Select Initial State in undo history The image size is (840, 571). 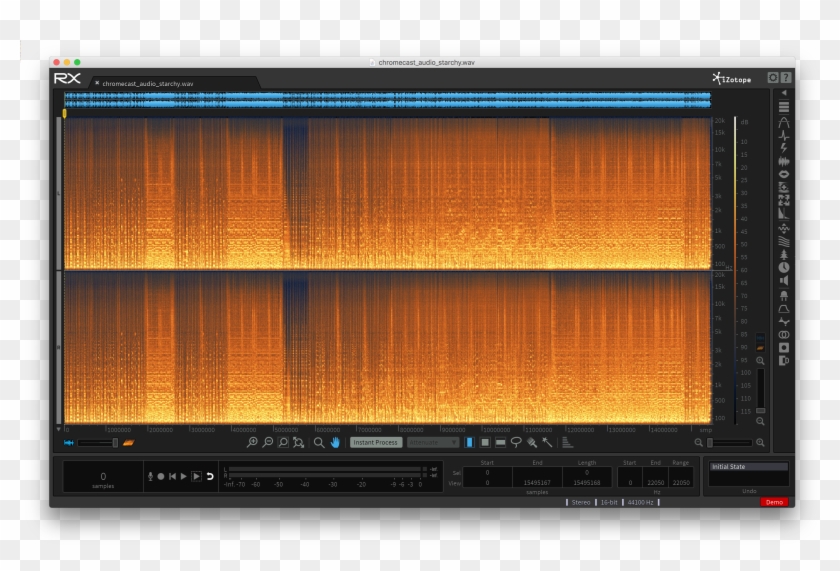click(x=748, y=467)
